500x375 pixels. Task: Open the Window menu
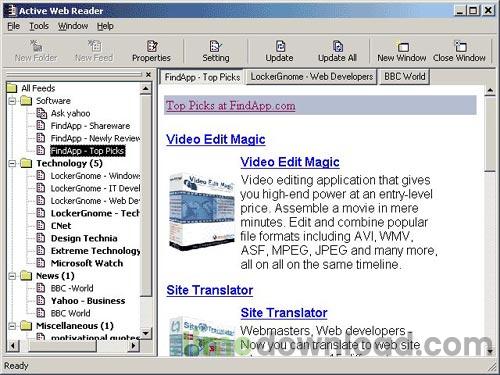[73, 26]
